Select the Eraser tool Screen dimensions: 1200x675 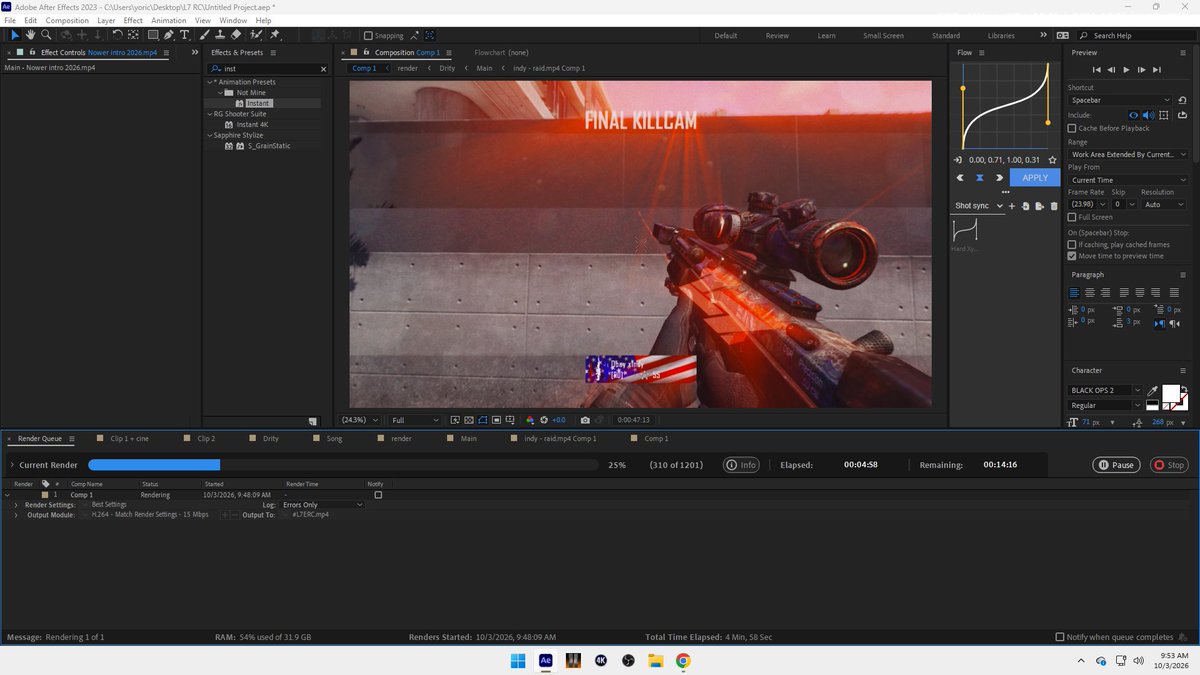pos(236,35)
